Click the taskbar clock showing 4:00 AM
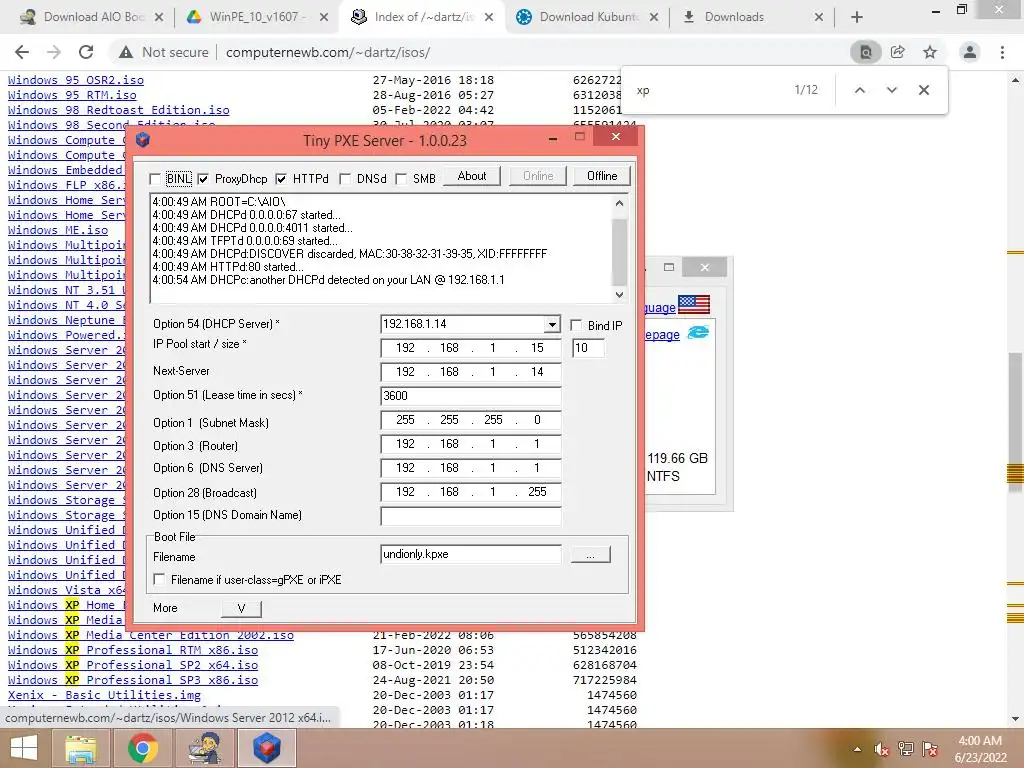1024x768 pixels. point(980,749)
